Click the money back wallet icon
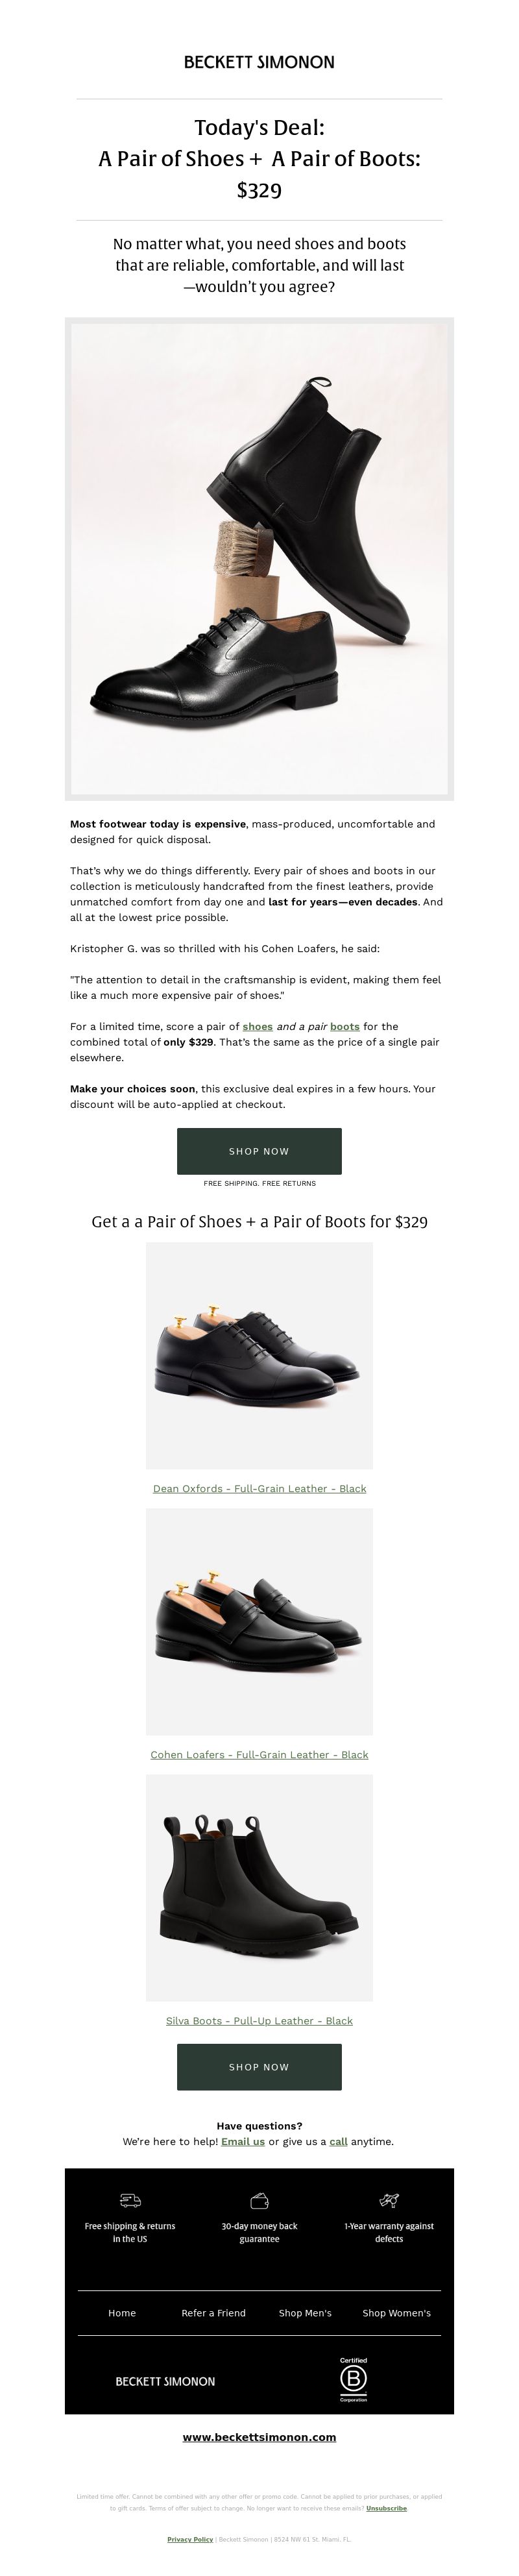This screenshot has height=2576, width=519. coord(259,2200)
